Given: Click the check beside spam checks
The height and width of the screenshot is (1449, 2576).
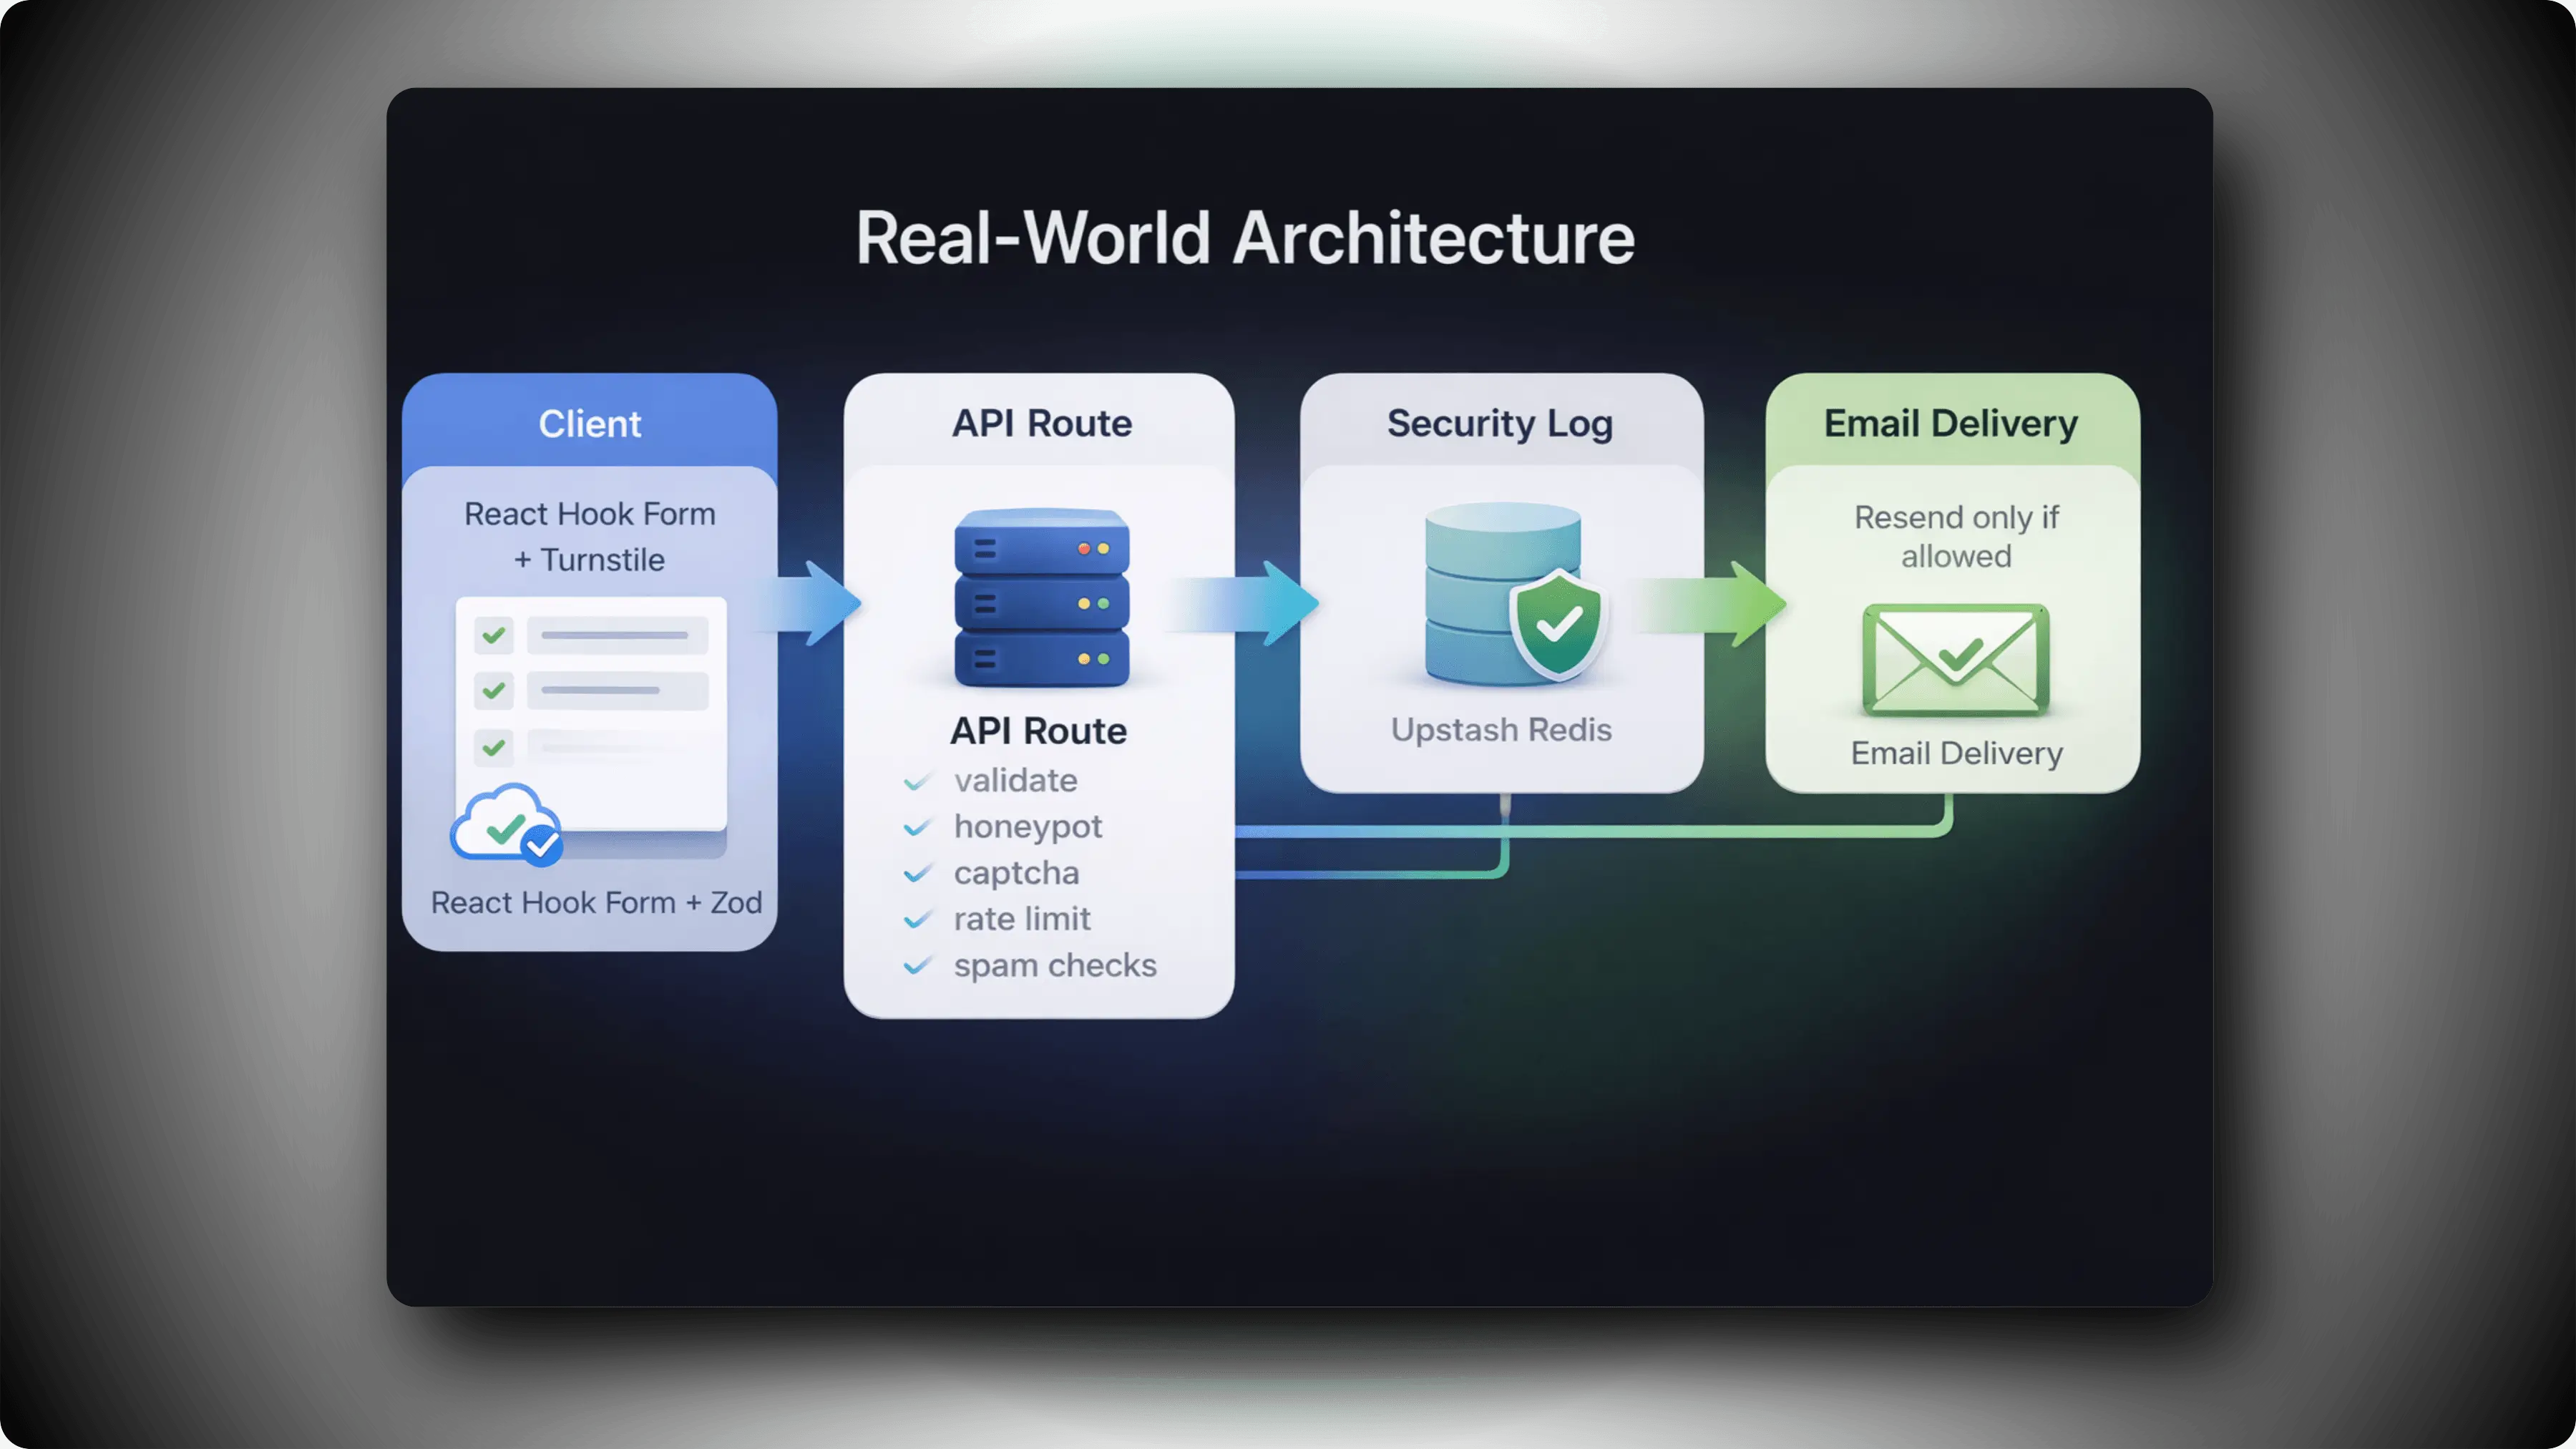Looking at the screenshot, I should 916,966.
